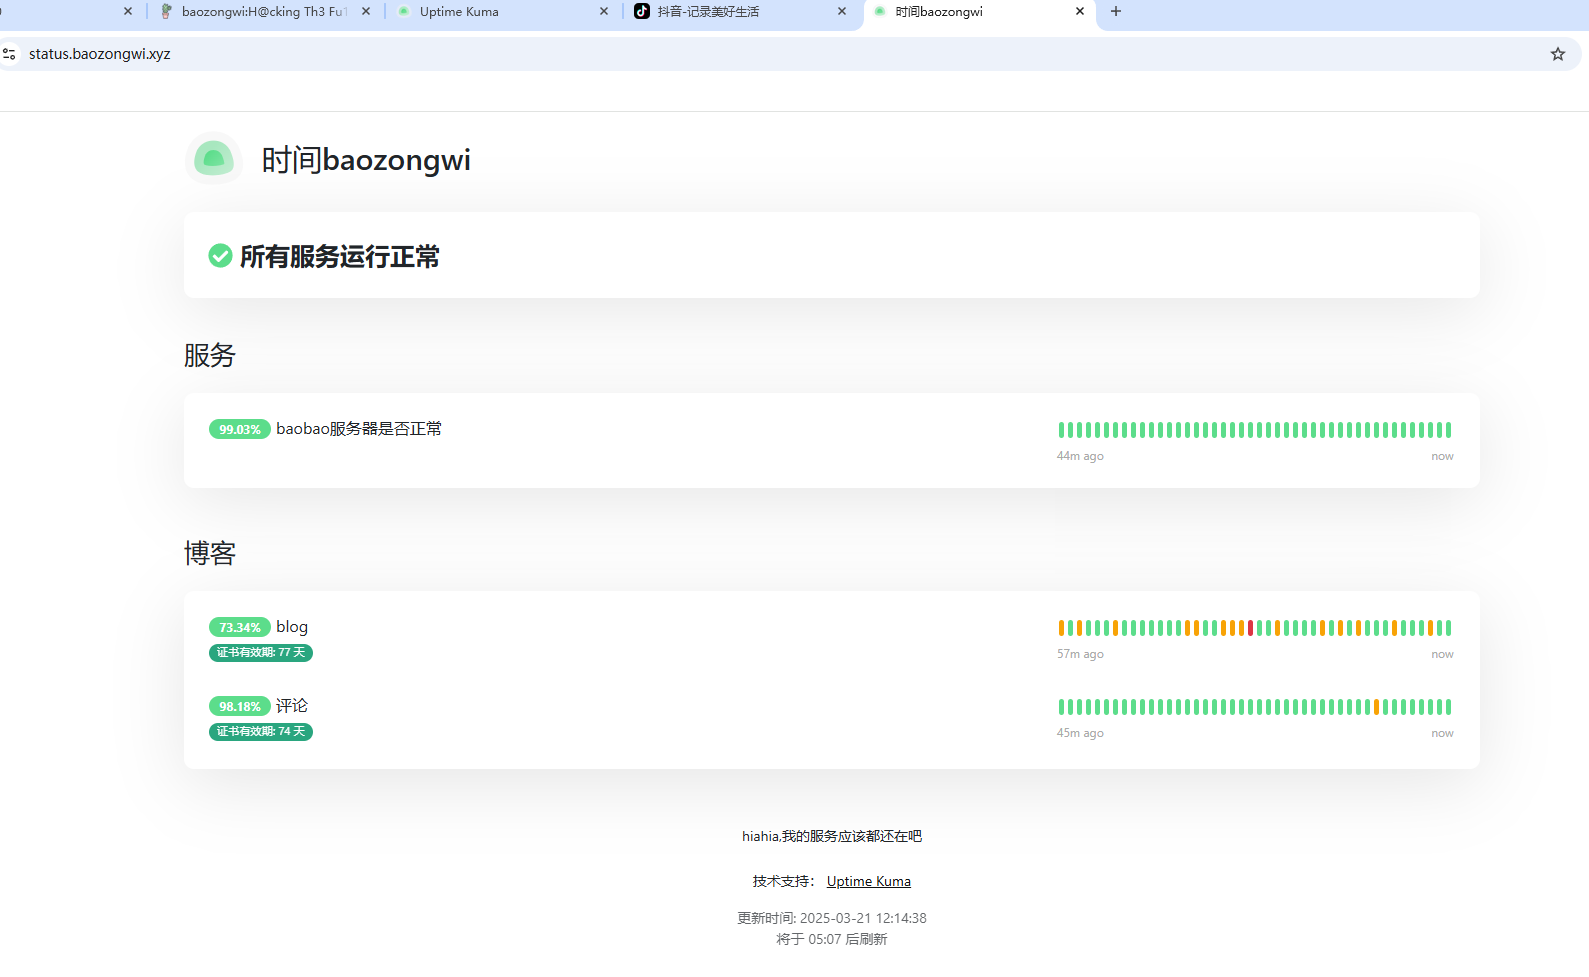Close the Uptime Kuma tab
The width and height of the screenshot is (1589, 977).
point(604,12)
